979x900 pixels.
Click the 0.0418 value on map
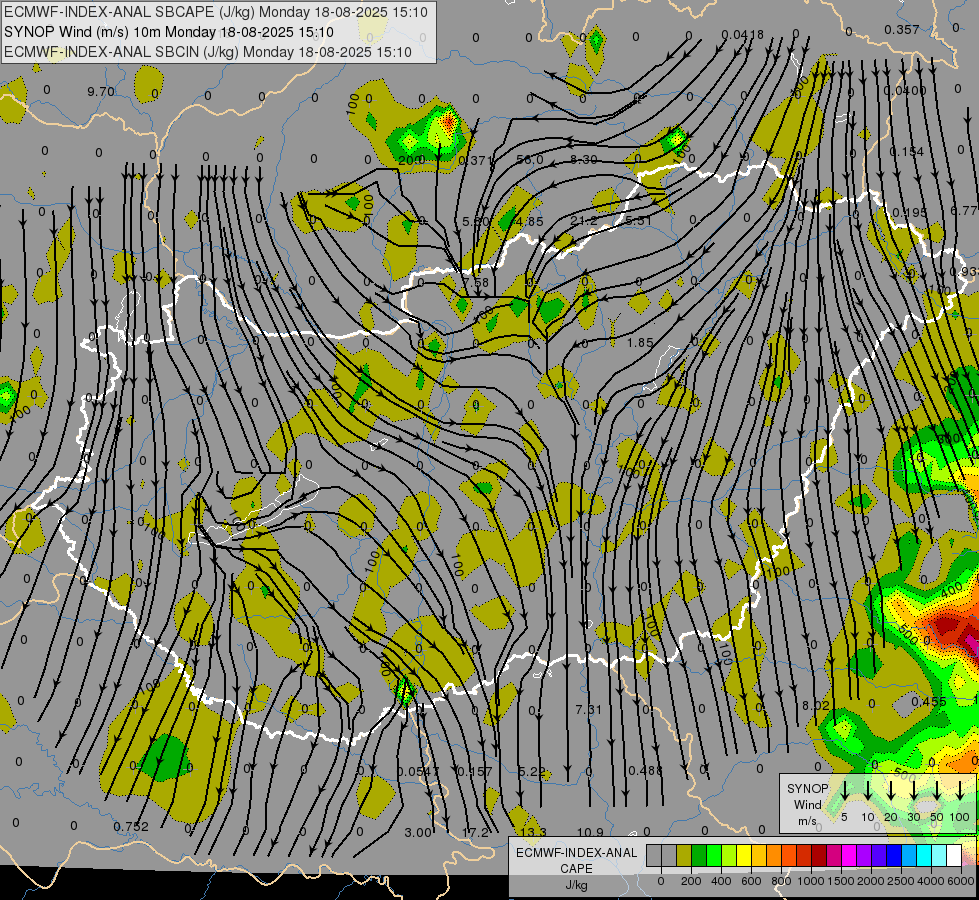742,34
